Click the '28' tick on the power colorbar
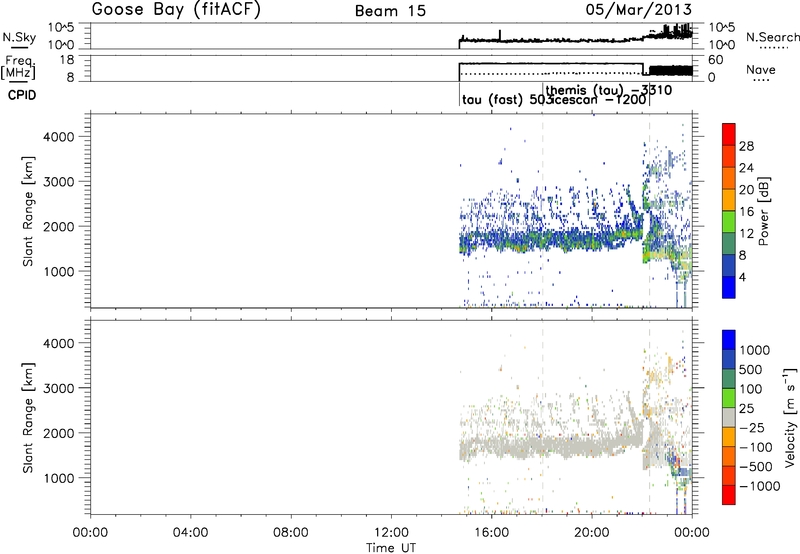The width and height of the screenshot is (800, 554). pyautogui.click(x=746, y=146)
